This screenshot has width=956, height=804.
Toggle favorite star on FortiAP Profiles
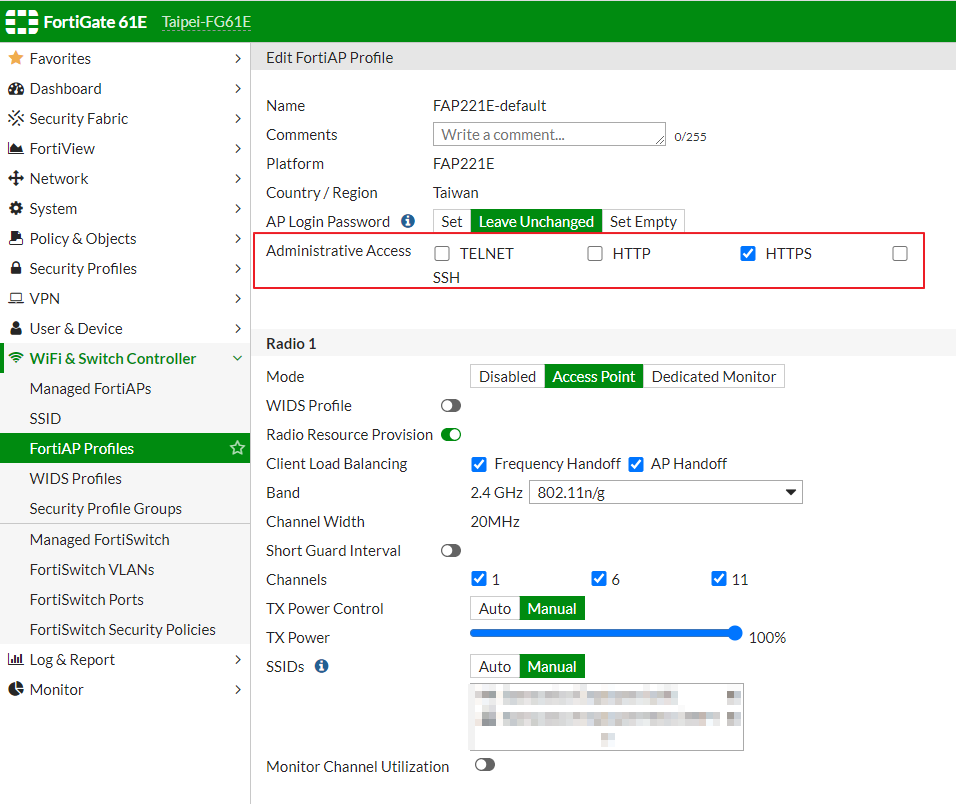tap(237, 449)
